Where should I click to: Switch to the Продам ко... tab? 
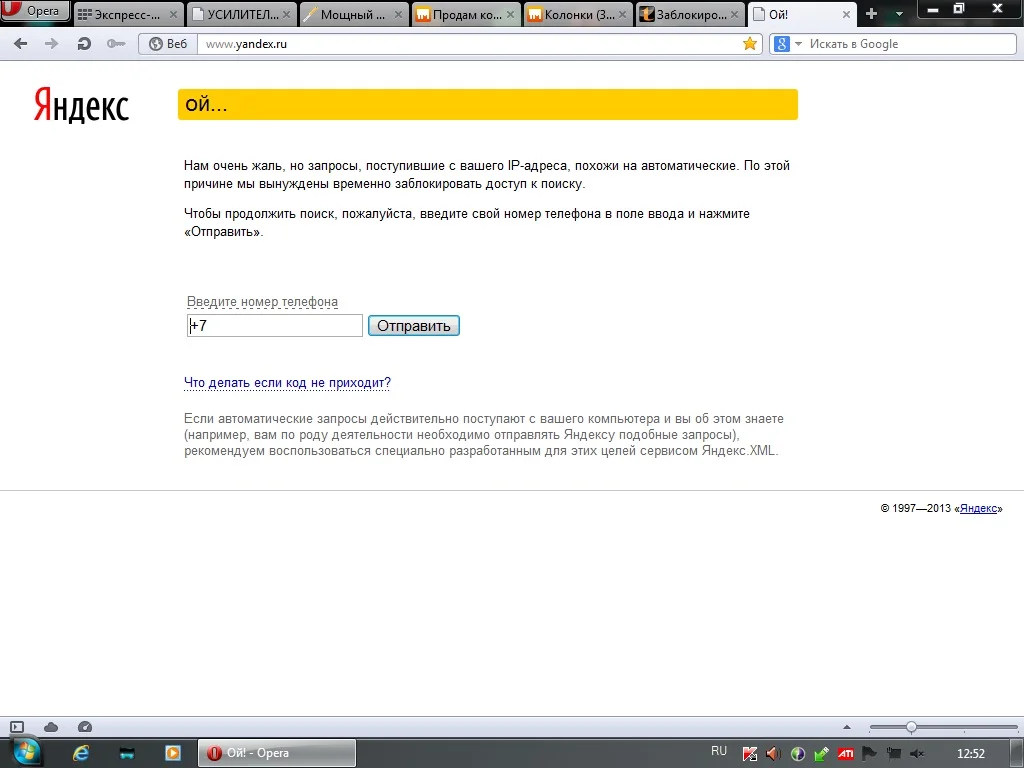[x=466, y=14]
